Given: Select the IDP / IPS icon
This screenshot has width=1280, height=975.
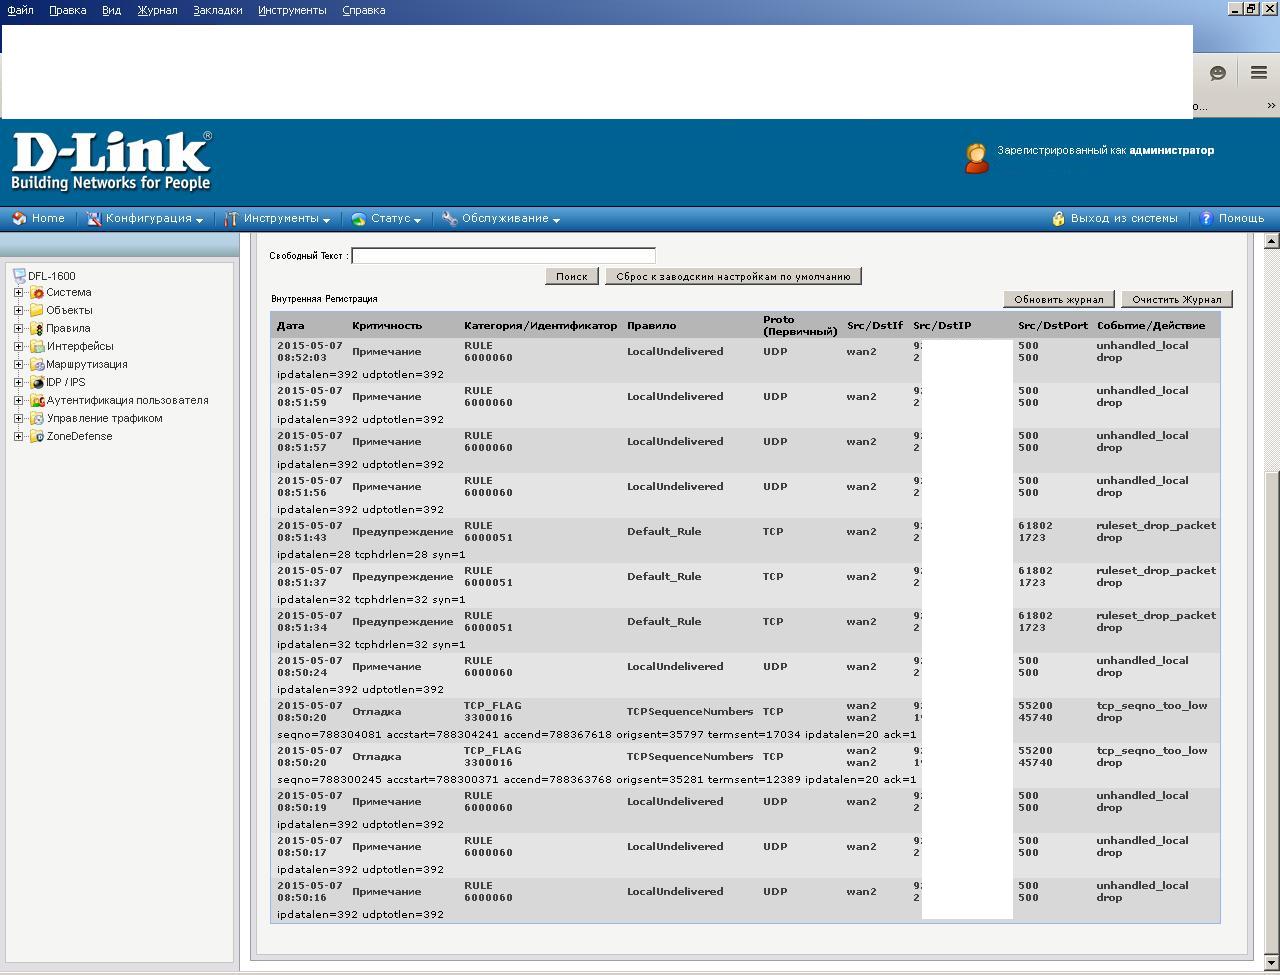Looking at the screenshot, I should (x=37, y=383).
